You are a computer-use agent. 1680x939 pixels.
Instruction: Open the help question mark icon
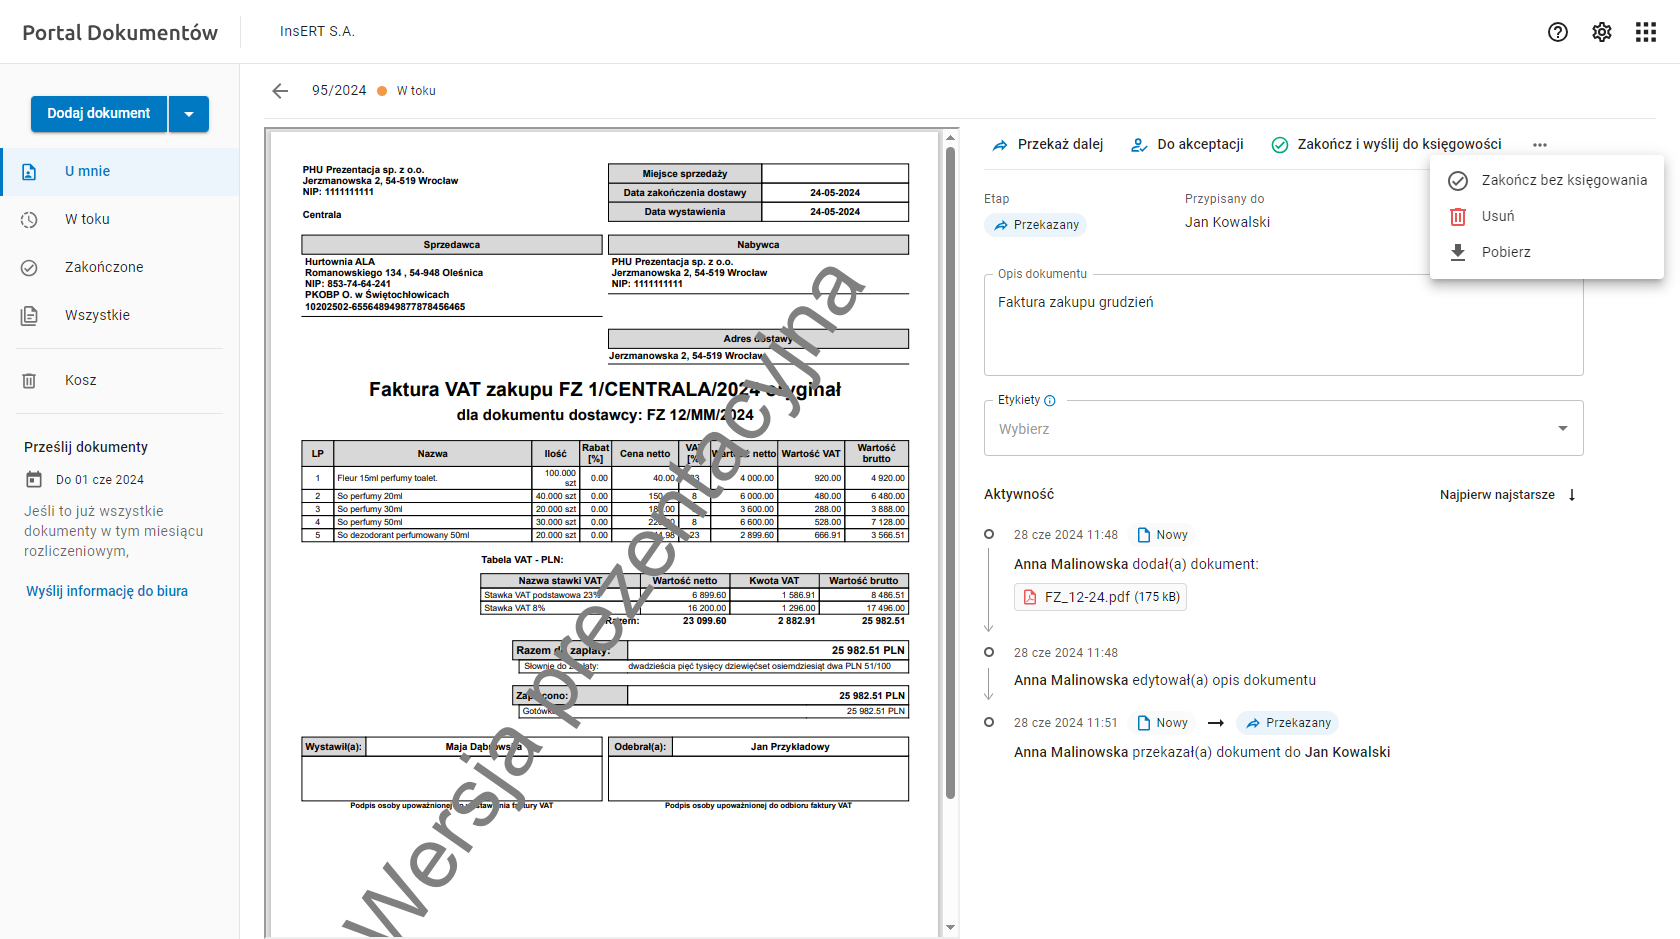coord(1558,32)
